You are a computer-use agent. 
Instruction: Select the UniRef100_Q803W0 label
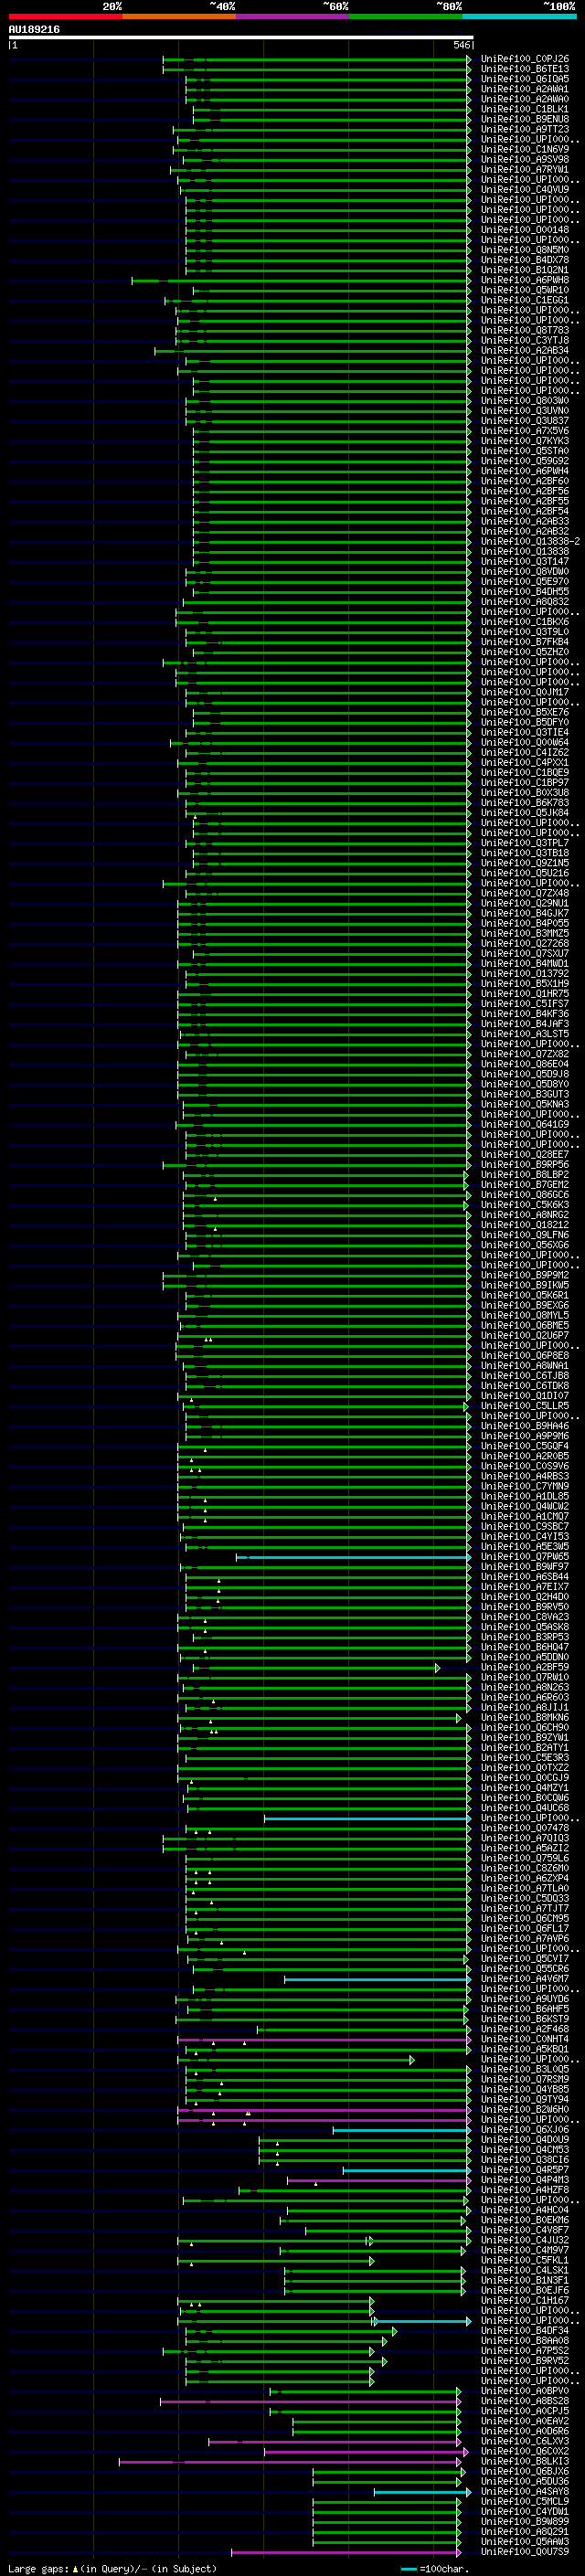pyautogui.click(x=525, y=401)
